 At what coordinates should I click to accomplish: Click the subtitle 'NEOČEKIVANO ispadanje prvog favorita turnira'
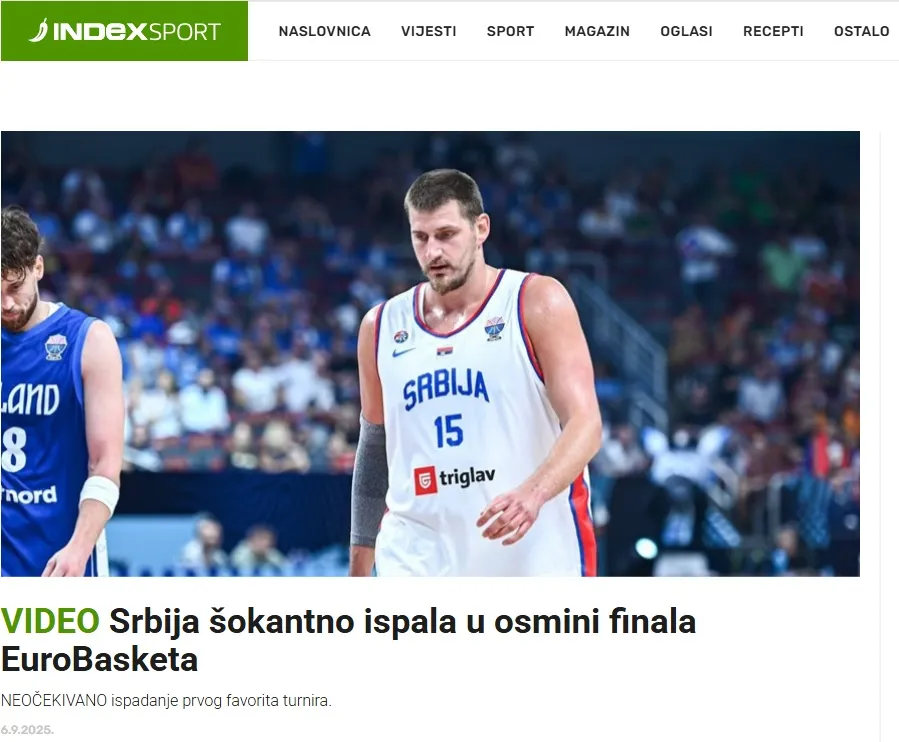click(166, 701)
